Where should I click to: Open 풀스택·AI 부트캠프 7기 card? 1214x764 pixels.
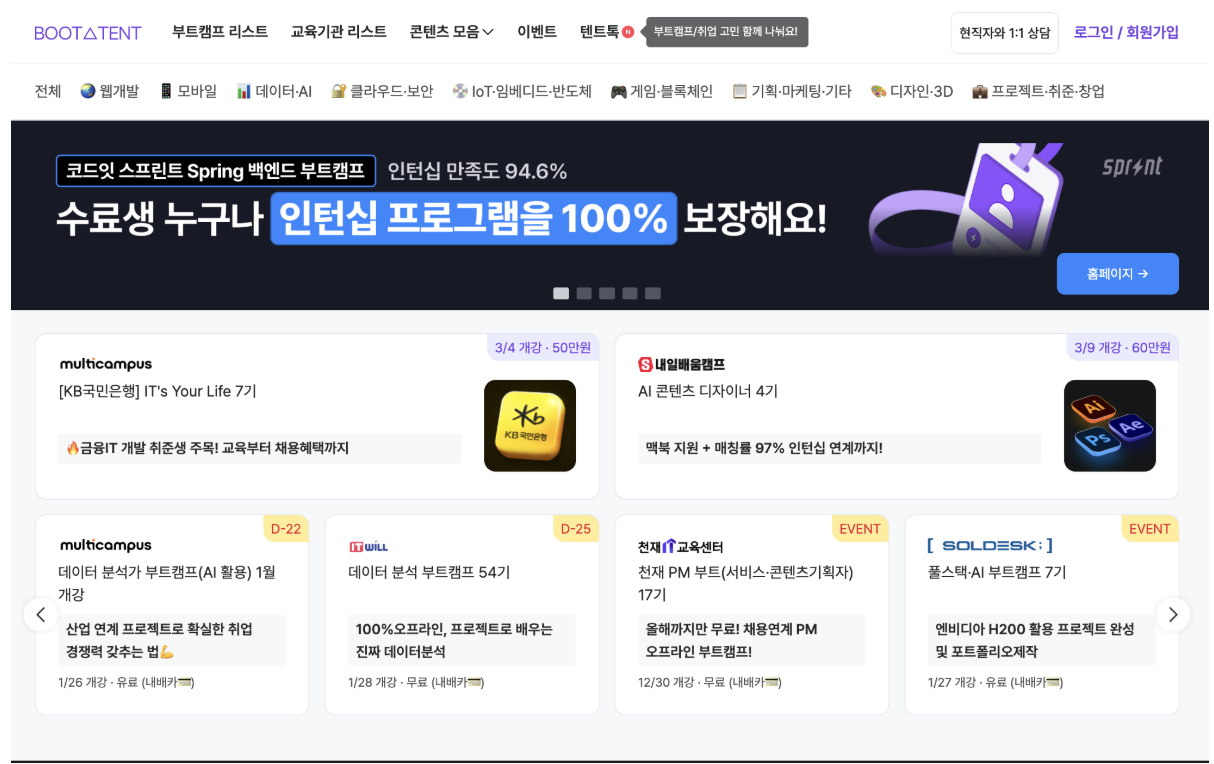(x=997, y=572)
